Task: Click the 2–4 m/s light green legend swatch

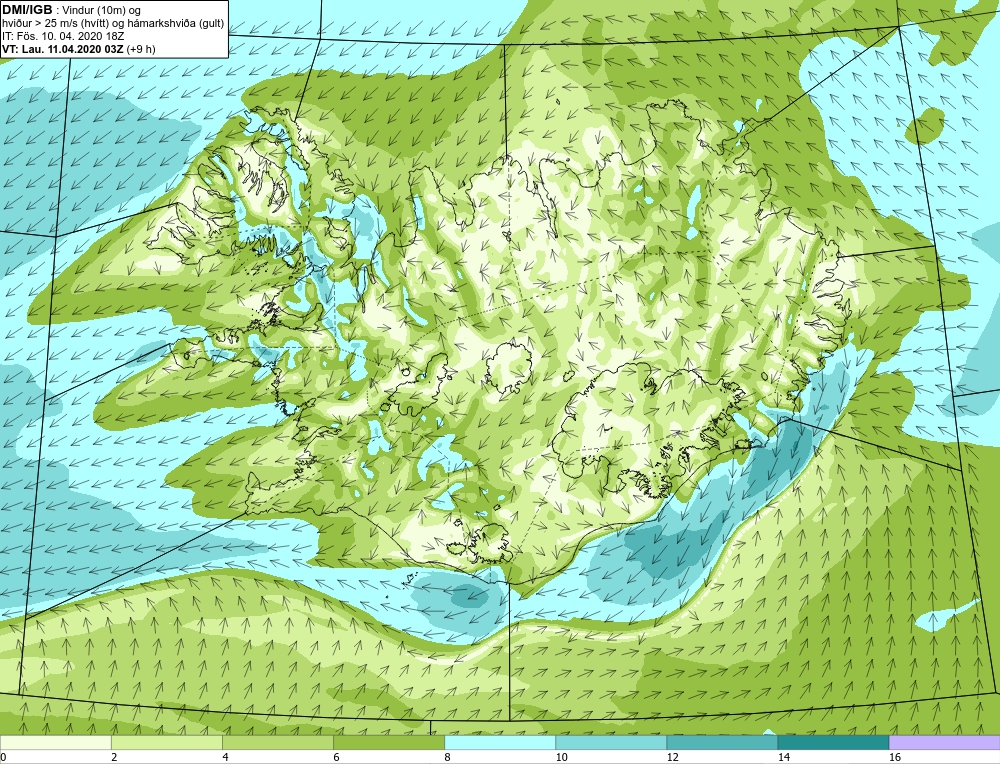Action: (166, 742)
